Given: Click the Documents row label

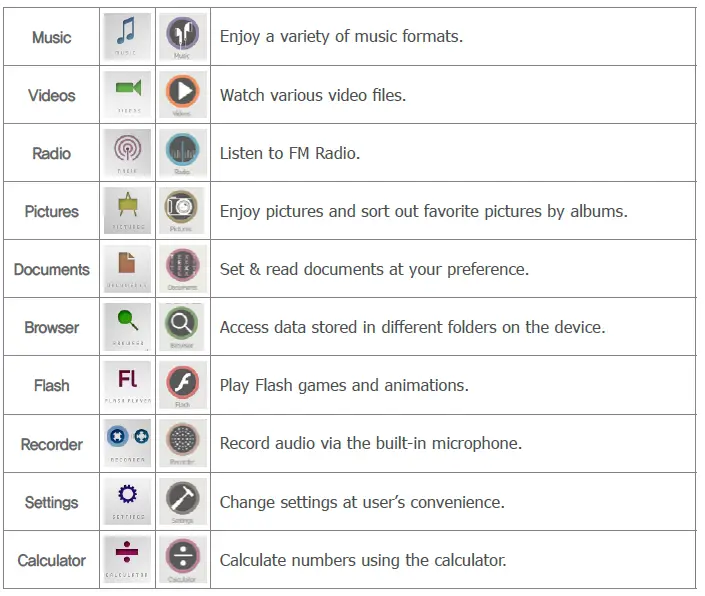Looking at the screenshot, I should pos(52,270).
